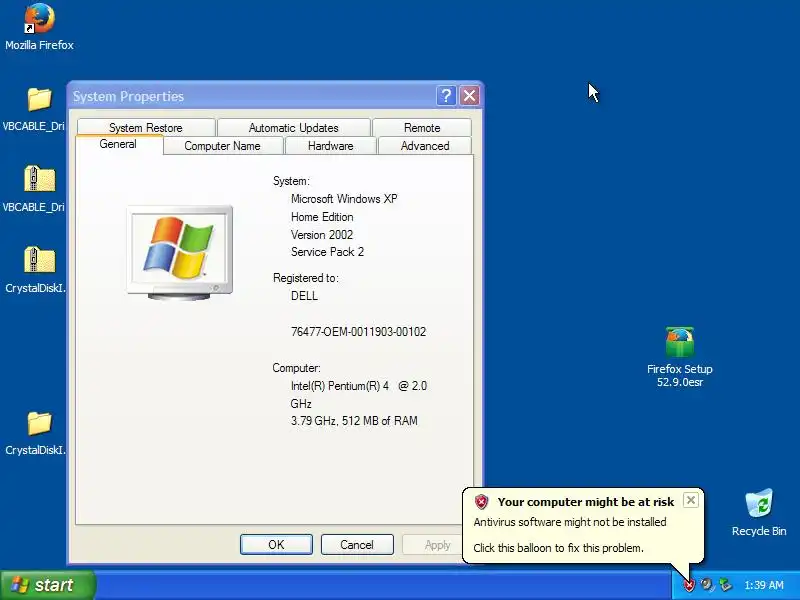Image resolution: width=800 pixels, height=600 pixels.
Task: Open the Computer Name tab
Action: pyautogui.click(x=222, y=146)
